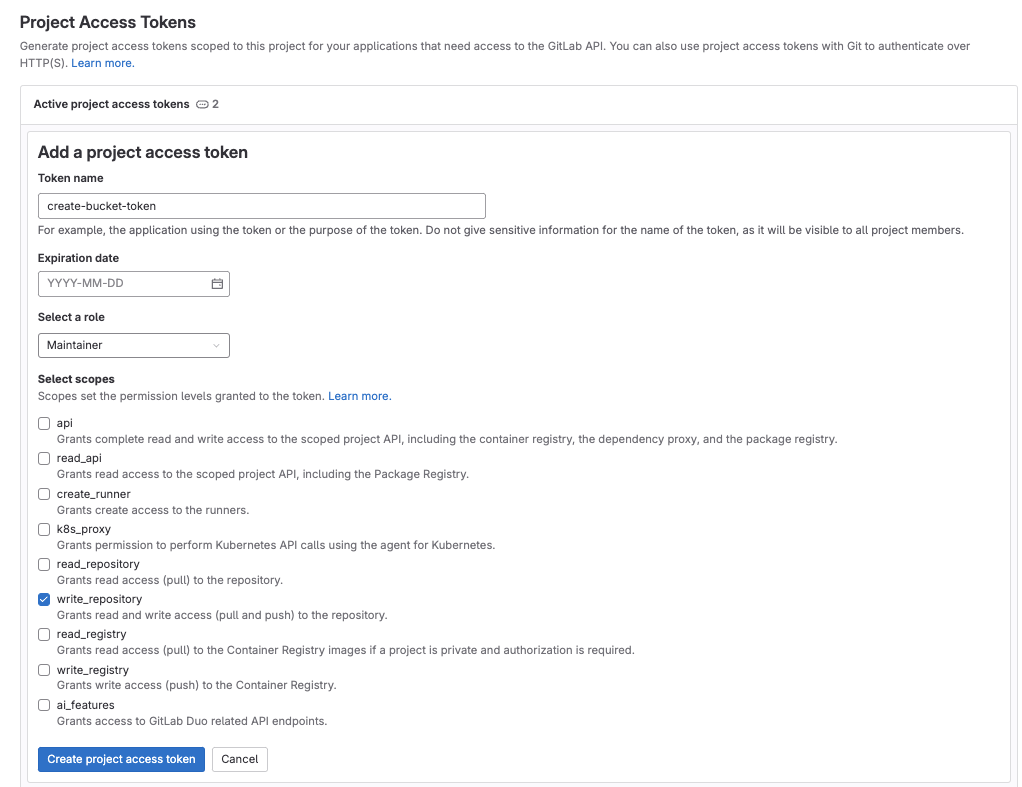Click the role dropdown chevron arrow
The height and width of the screenshot is (787, 1022).
216,346
